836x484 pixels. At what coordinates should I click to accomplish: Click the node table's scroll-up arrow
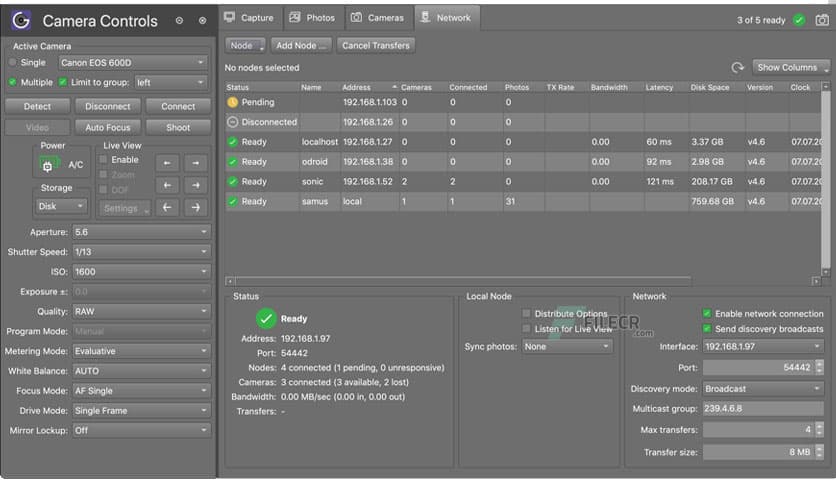[x=826, y=86]
